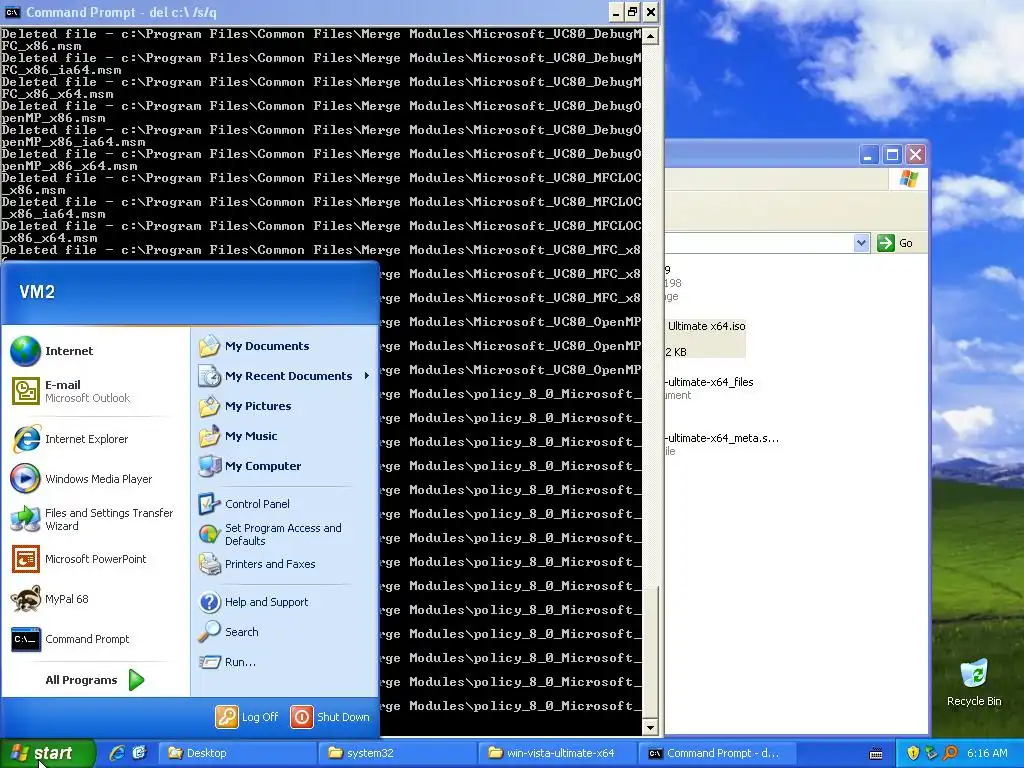This screenshot has width=1024, height=768.
Task: Open Command Prompt from Start menu
Action: click(x=70, y=639)
